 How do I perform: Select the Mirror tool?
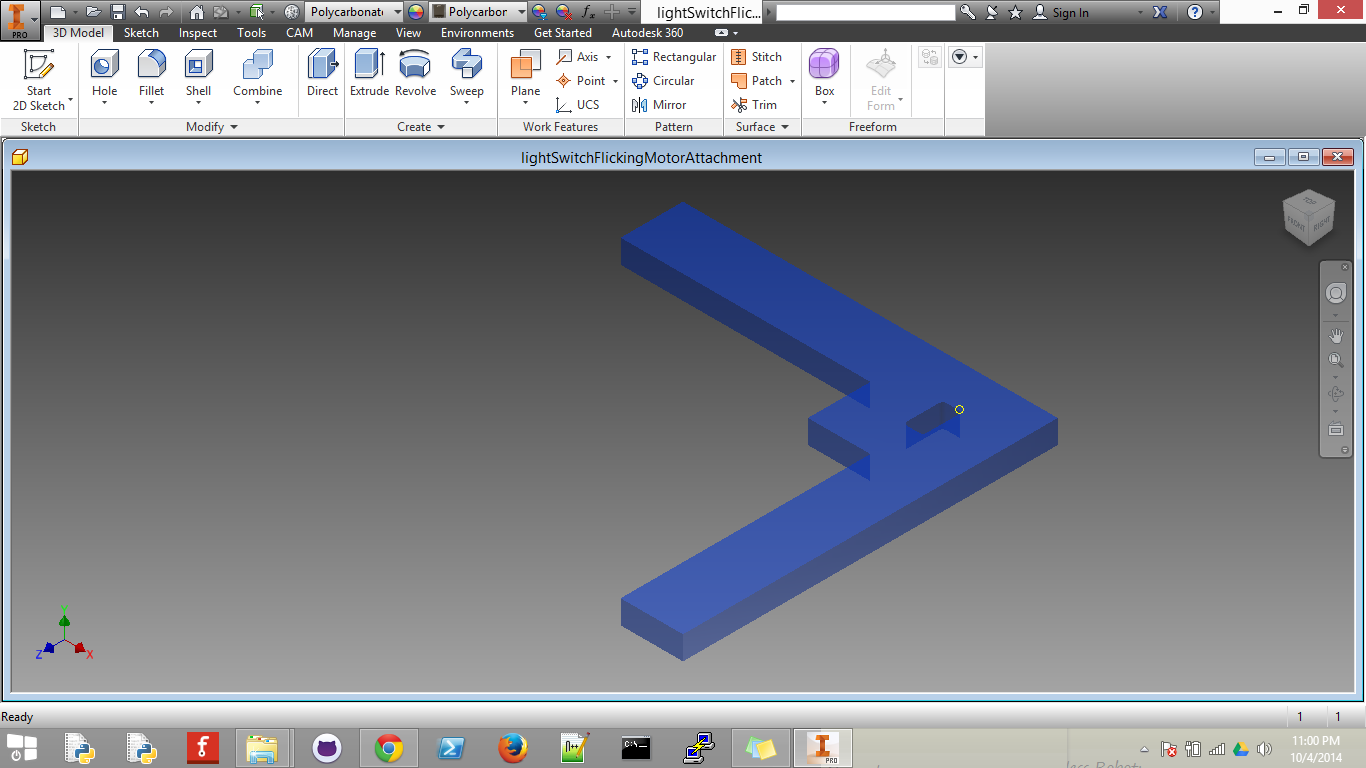tap(659, 105)
